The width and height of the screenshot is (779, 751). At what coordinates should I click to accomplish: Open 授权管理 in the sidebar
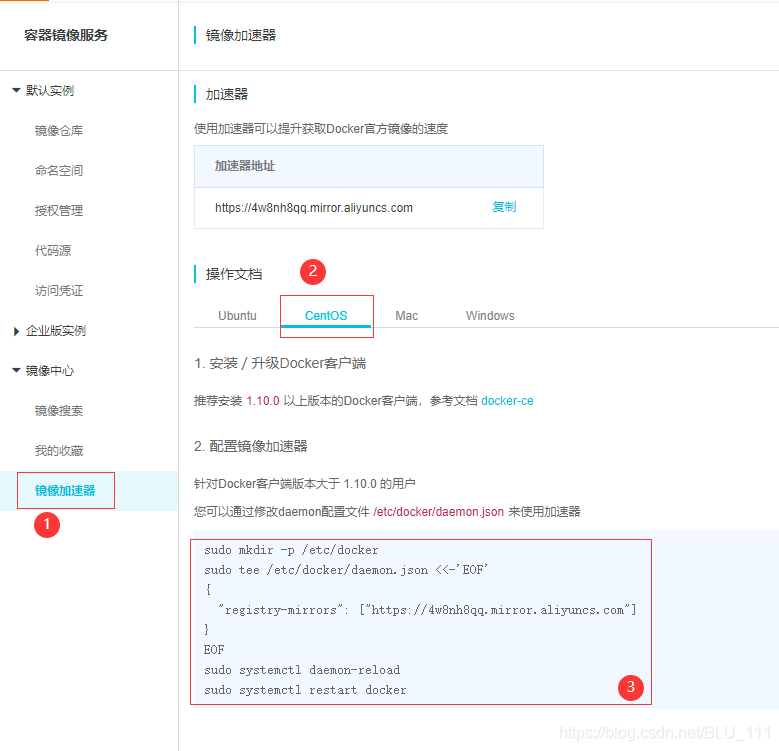[x=59, y=211]
